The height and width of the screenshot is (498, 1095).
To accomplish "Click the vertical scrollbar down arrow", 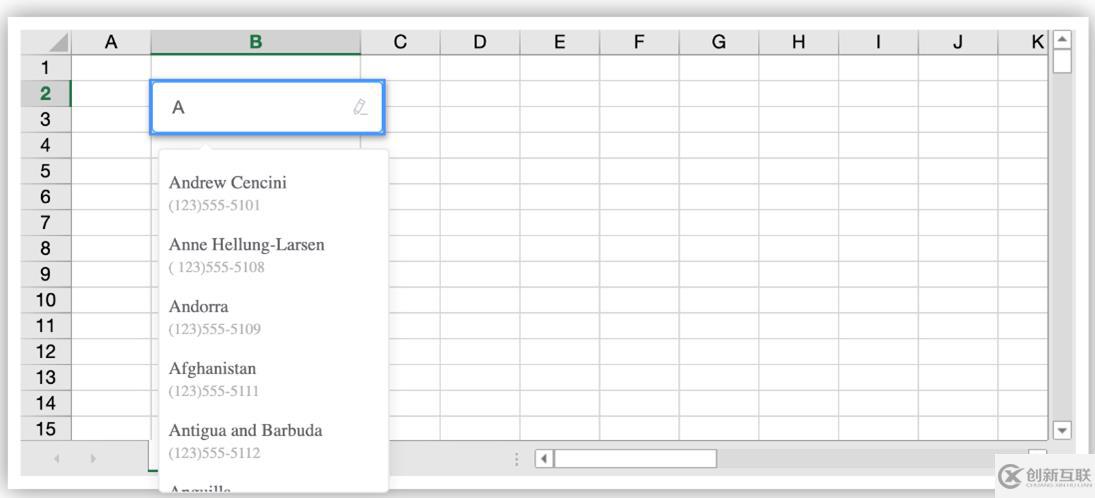I will (x=1062, y=430).
